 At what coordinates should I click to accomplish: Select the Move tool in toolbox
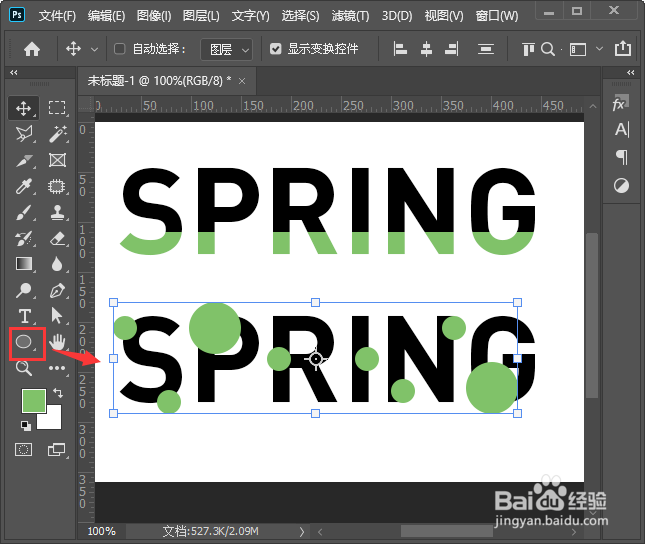[x=23, y=108]
